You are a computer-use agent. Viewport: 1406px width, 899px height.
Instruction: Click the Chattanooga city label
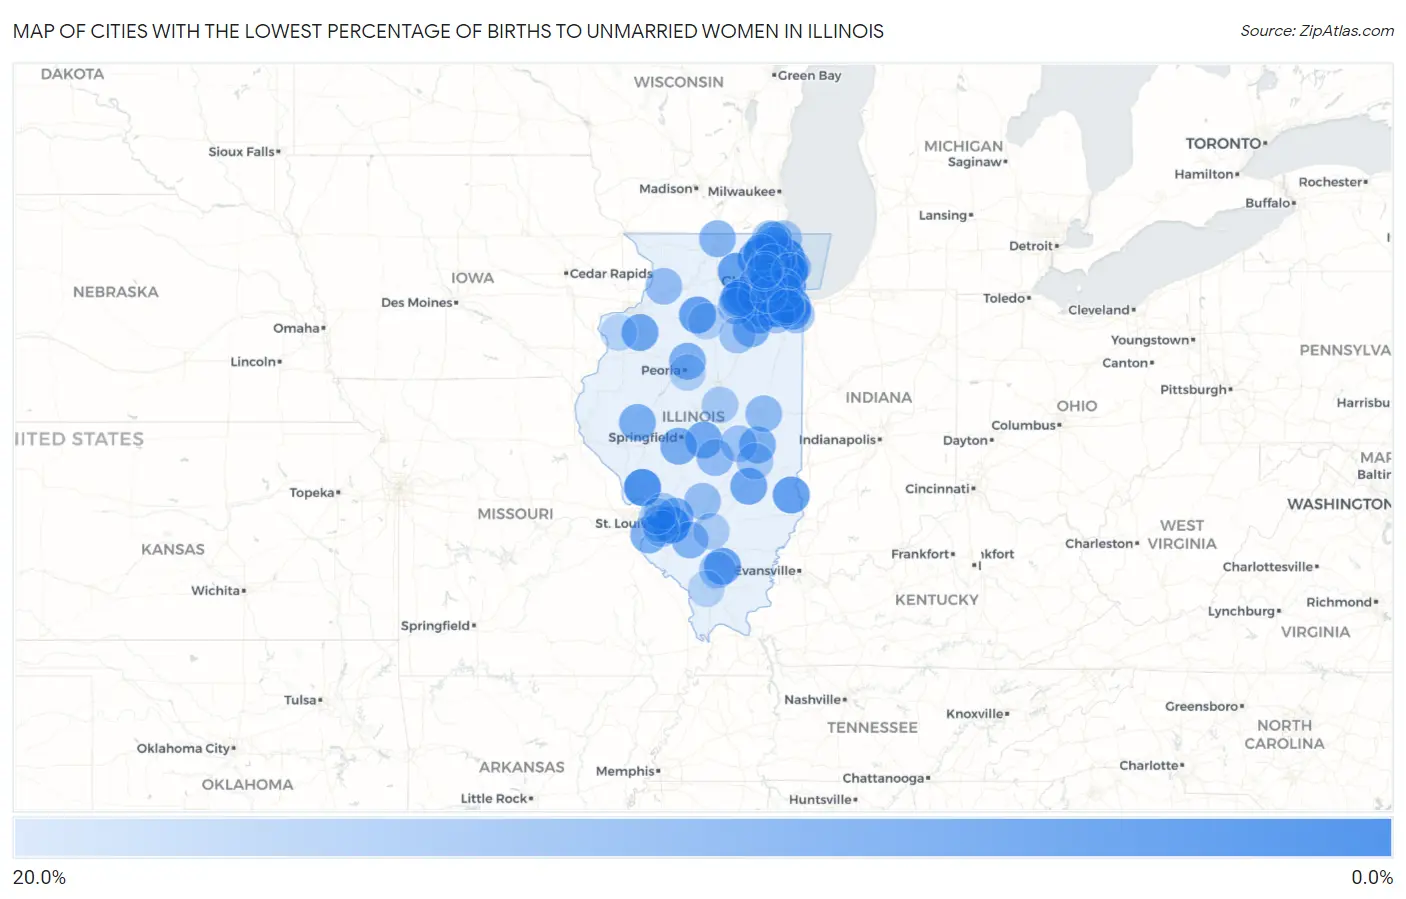click(x=886, y=777)
